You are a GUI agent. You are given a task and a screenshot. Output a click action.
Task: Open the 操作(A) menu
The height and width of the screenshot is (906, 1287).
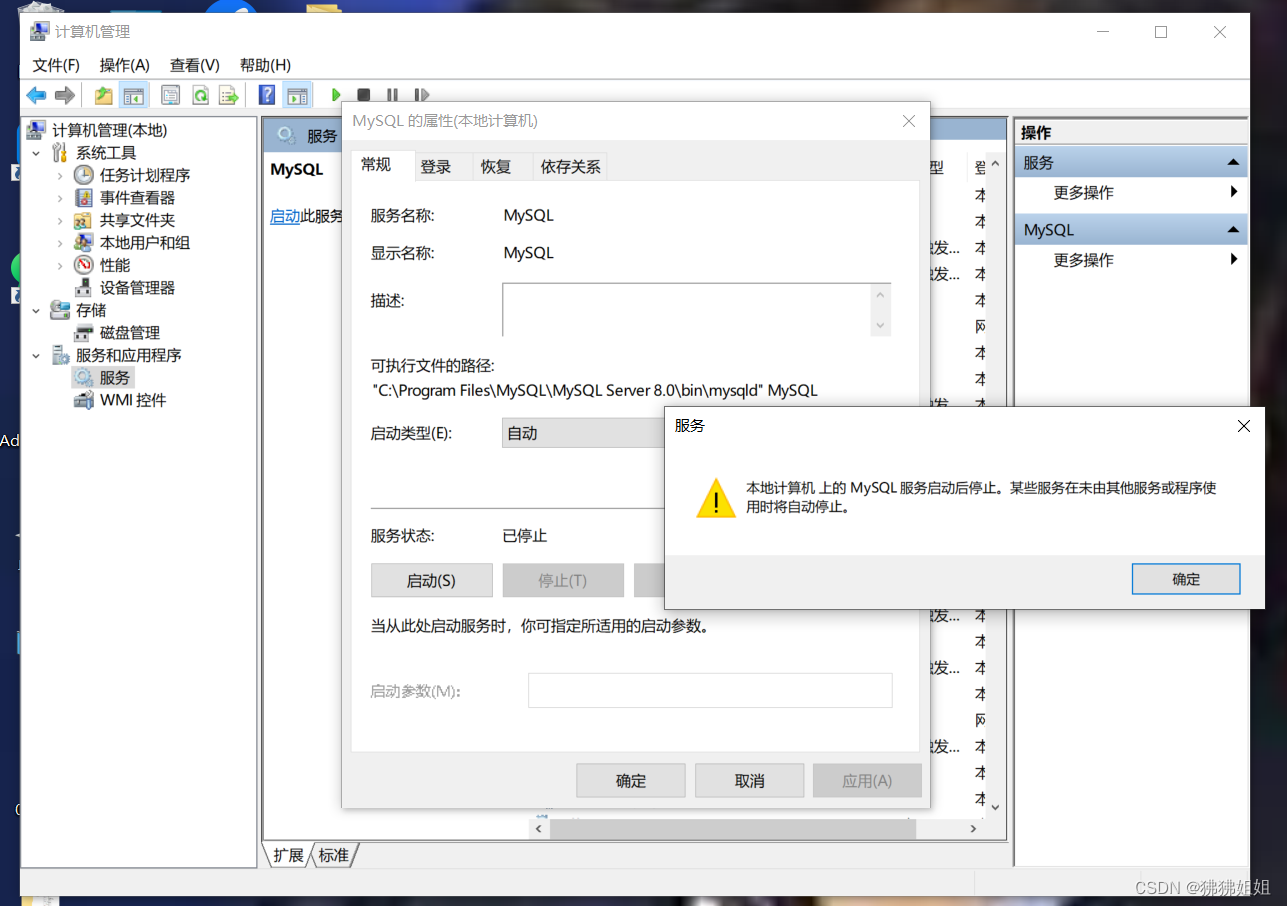[x=124, y=65]
